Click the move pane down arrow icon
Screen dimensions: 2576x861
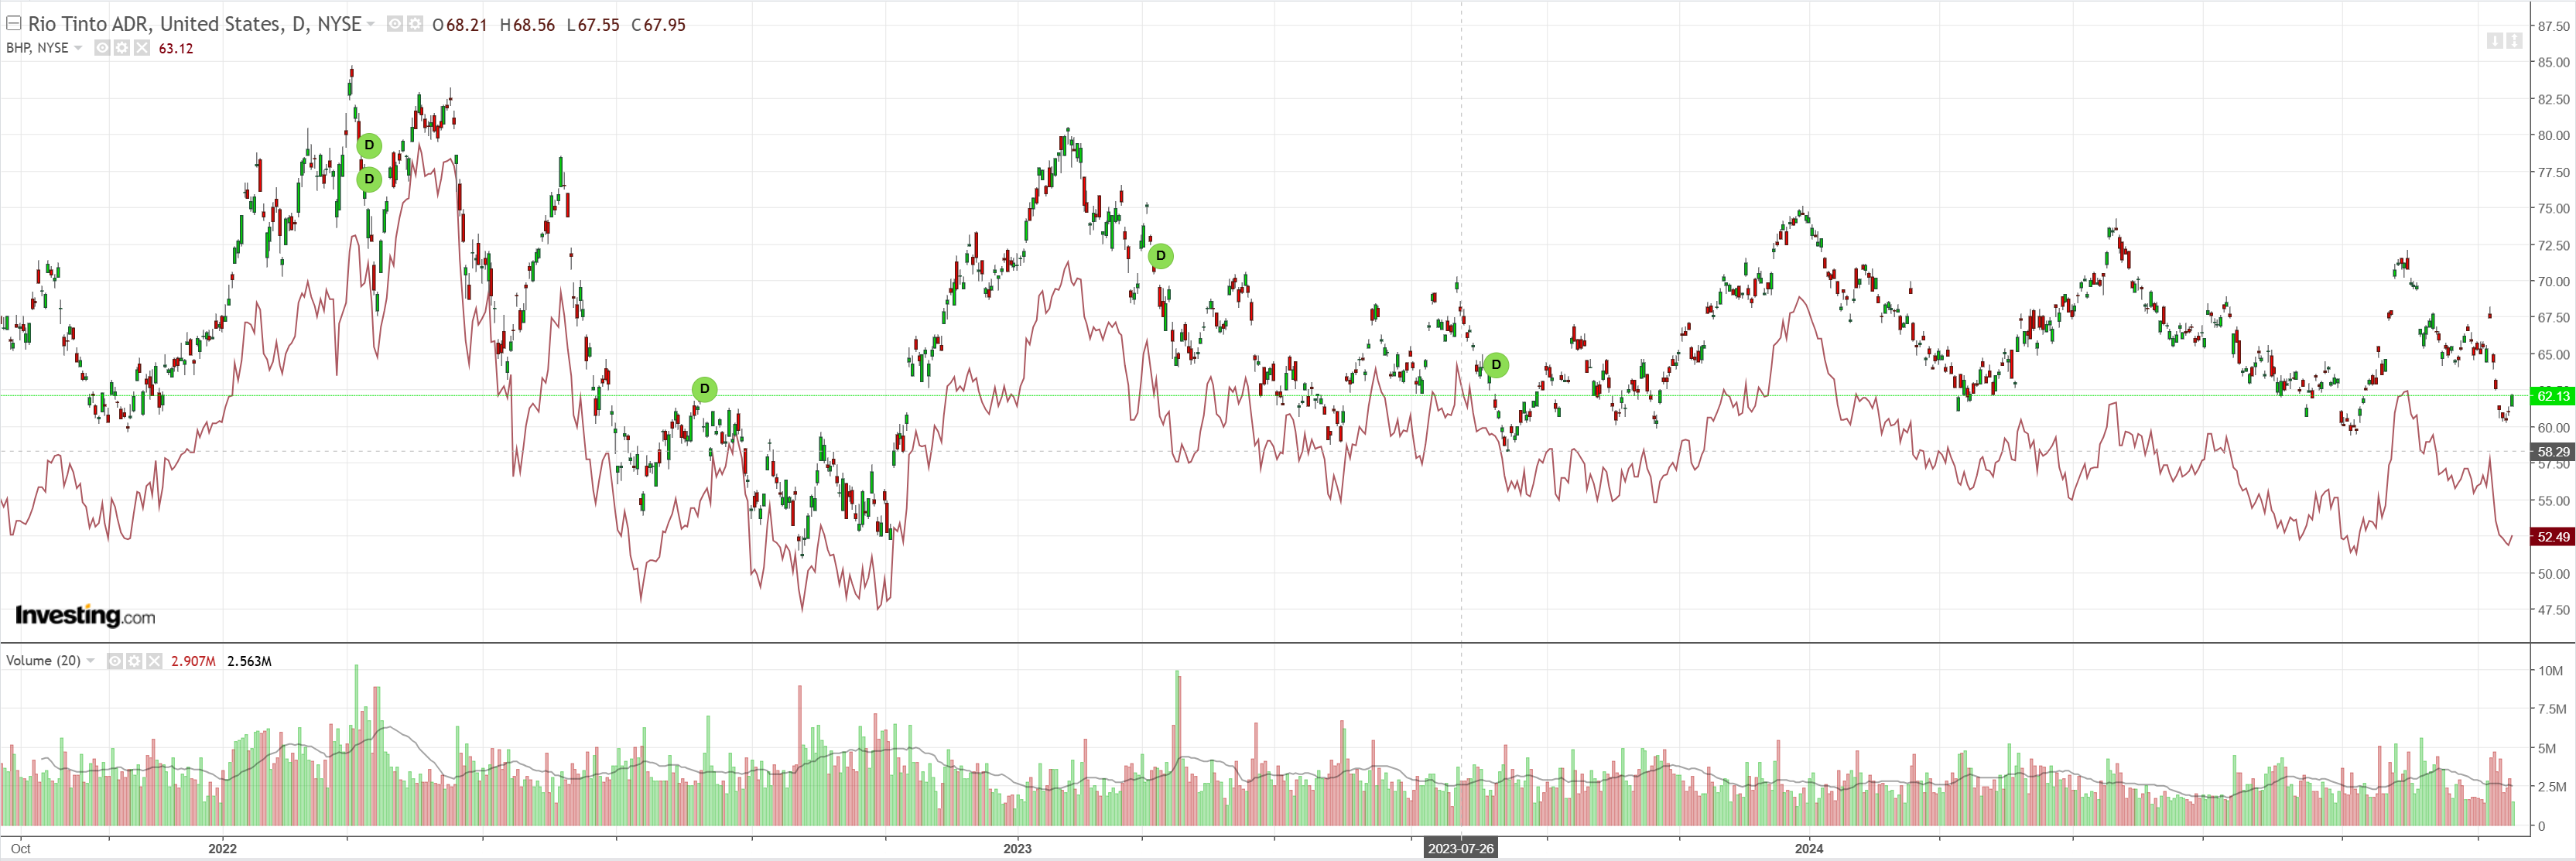click(2494, 40)
